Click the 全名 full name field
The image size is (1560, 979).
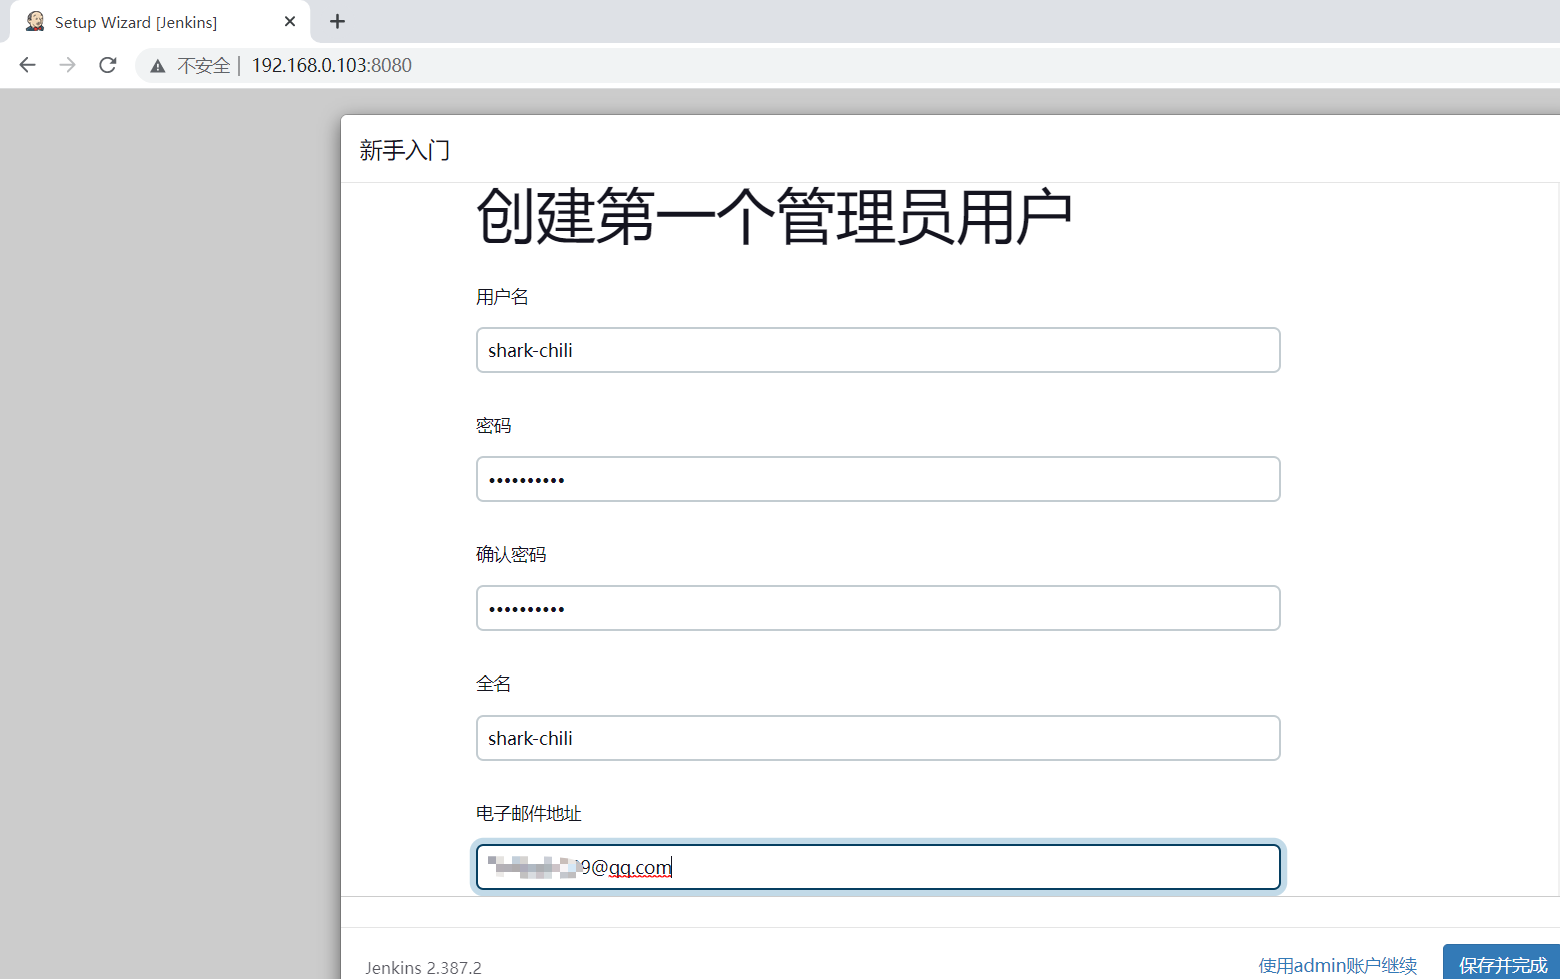pos(878,738)
